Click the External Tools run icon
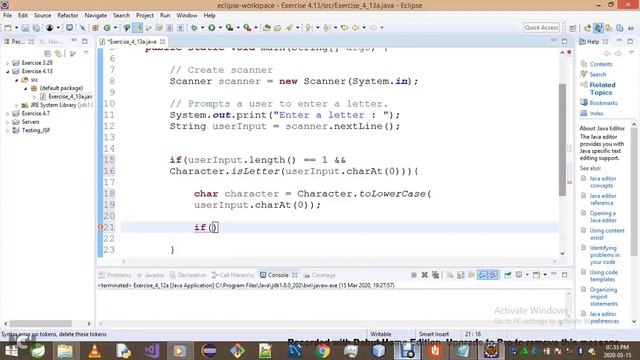The image size is (640, 360). tap(247, 28)
